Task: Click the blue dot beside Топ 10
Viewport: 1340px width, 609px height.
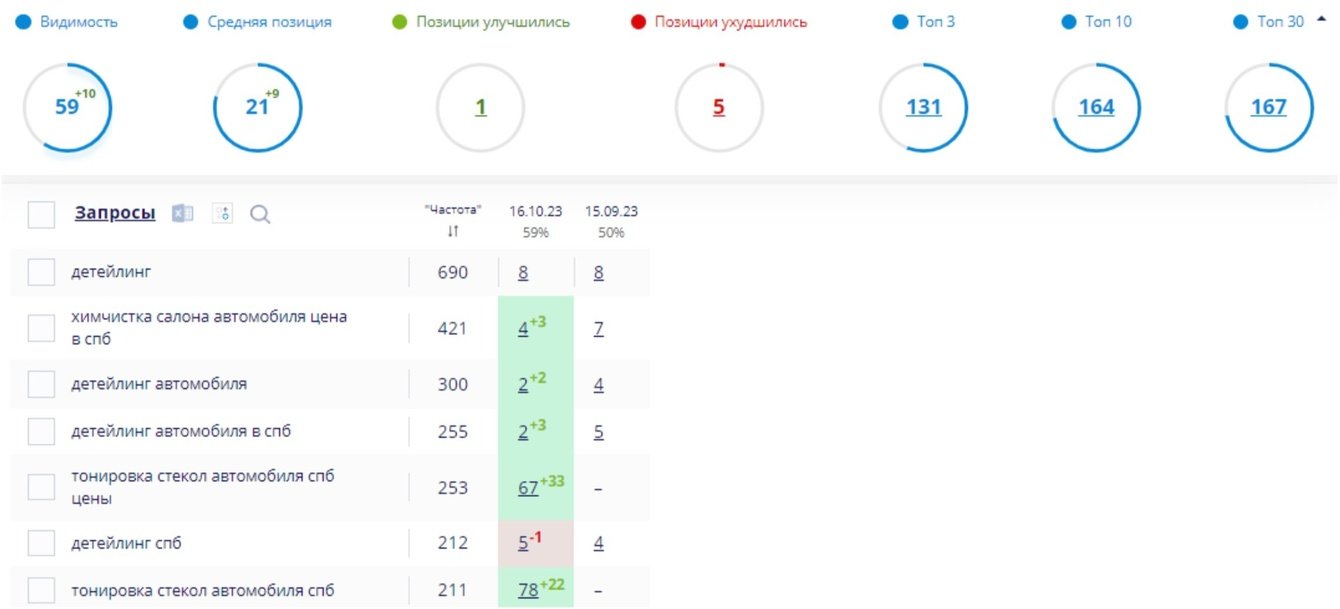Action: pyautogui.click(x=1068, y=22)
